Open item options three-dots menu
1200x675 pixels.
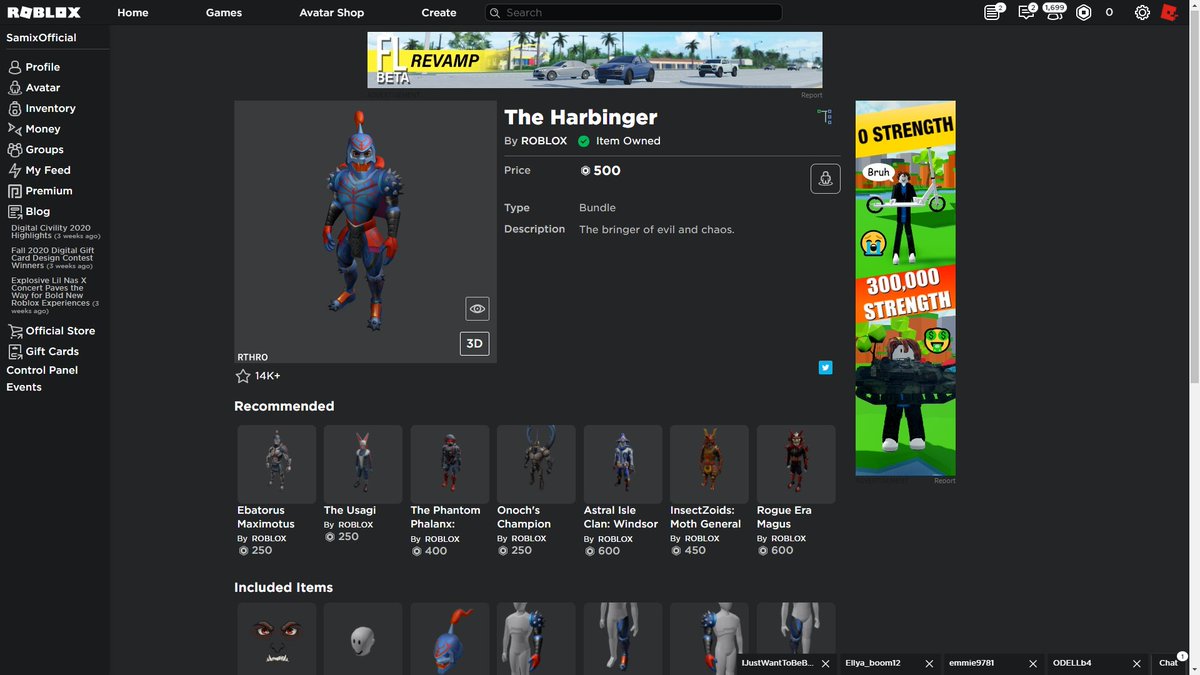(x=824, y=117)
